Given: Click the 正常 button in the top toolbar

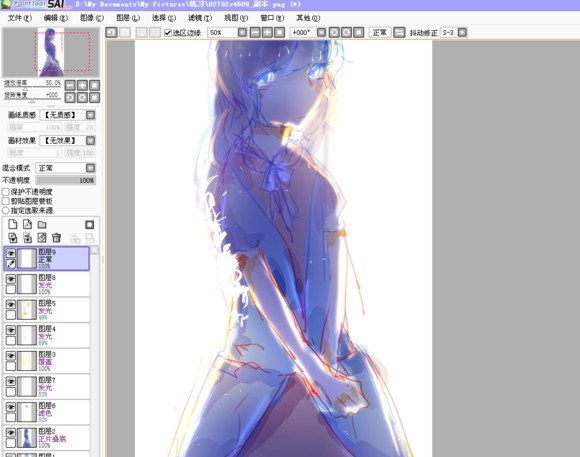Looking at the screenshot, I should [380, 33].
